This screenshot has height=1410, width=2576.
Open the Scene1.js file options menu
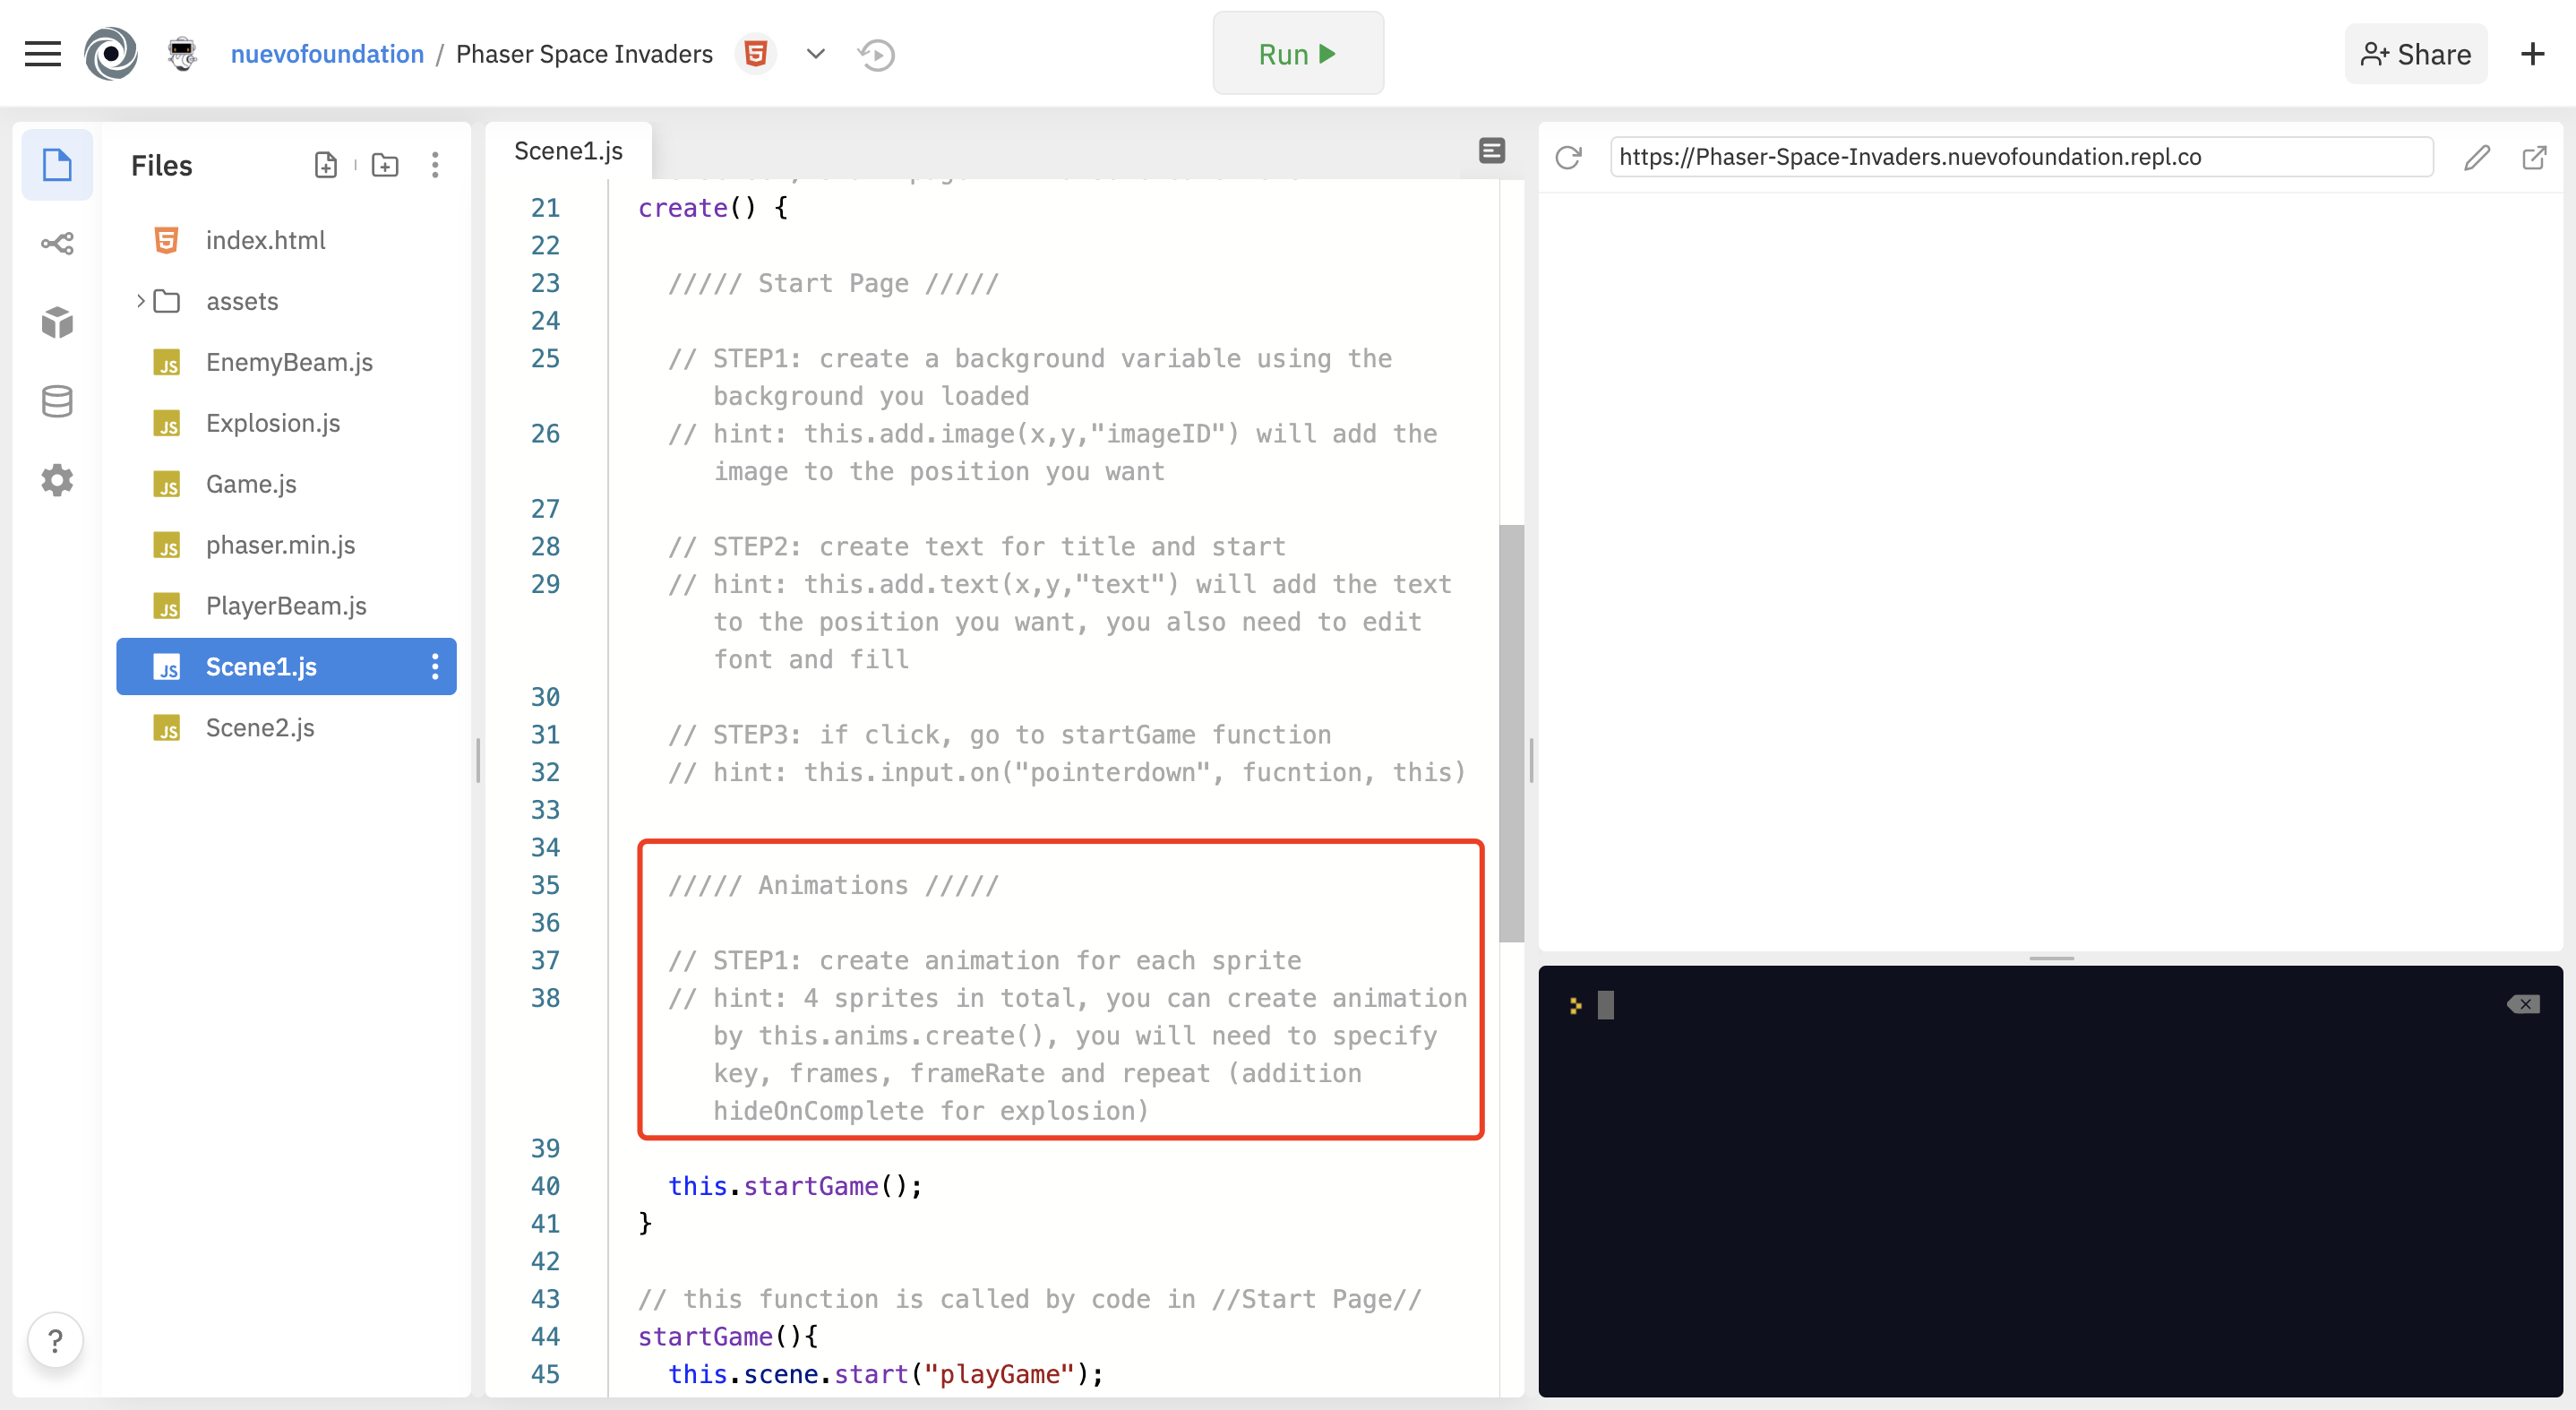435,666
